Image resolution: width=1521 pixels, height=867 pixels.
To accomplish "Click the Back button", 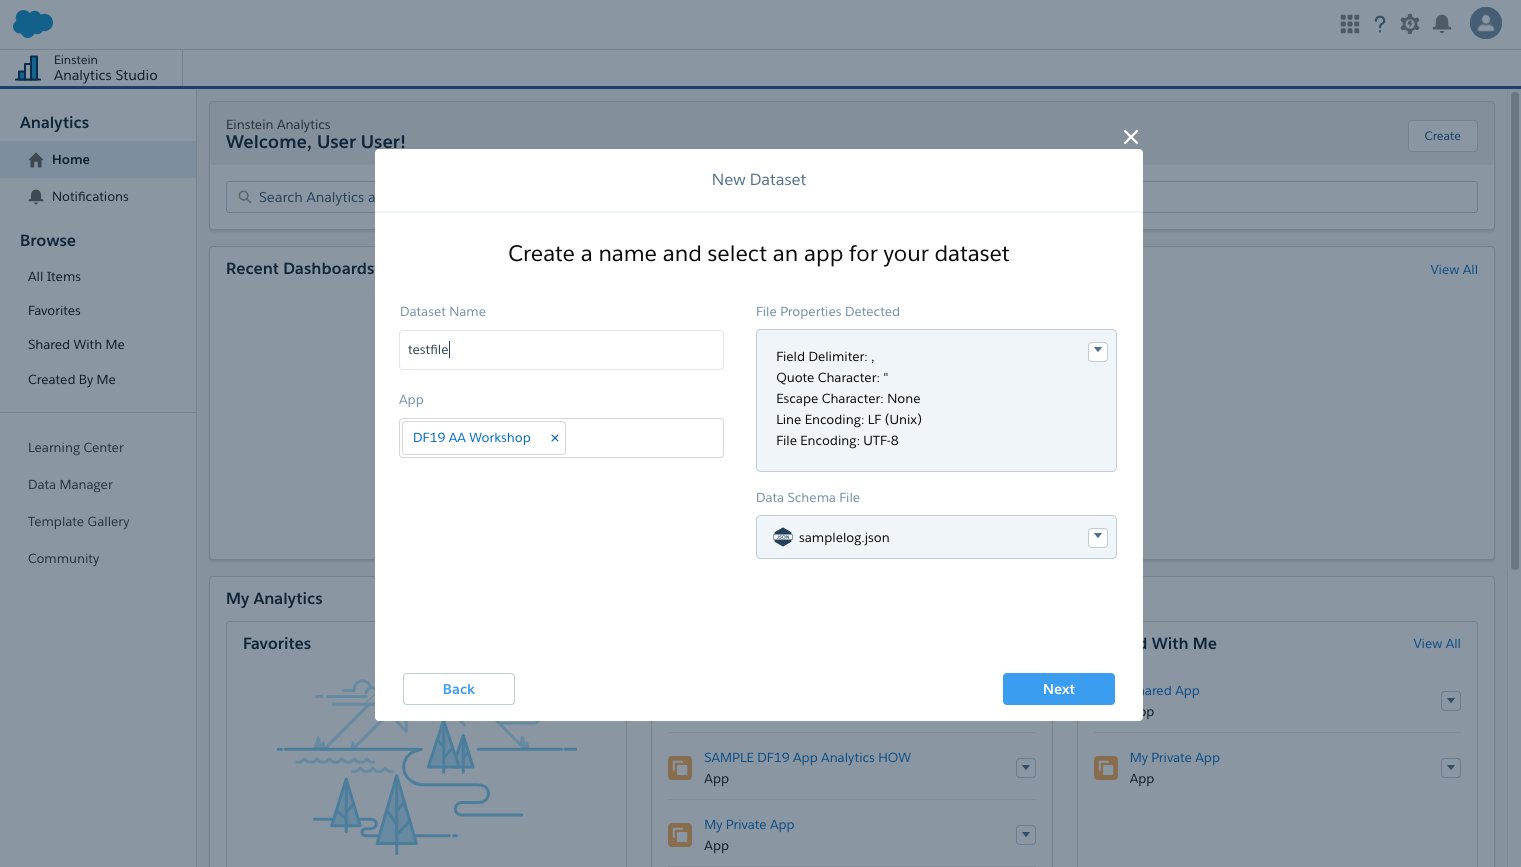I will [459, 689].
